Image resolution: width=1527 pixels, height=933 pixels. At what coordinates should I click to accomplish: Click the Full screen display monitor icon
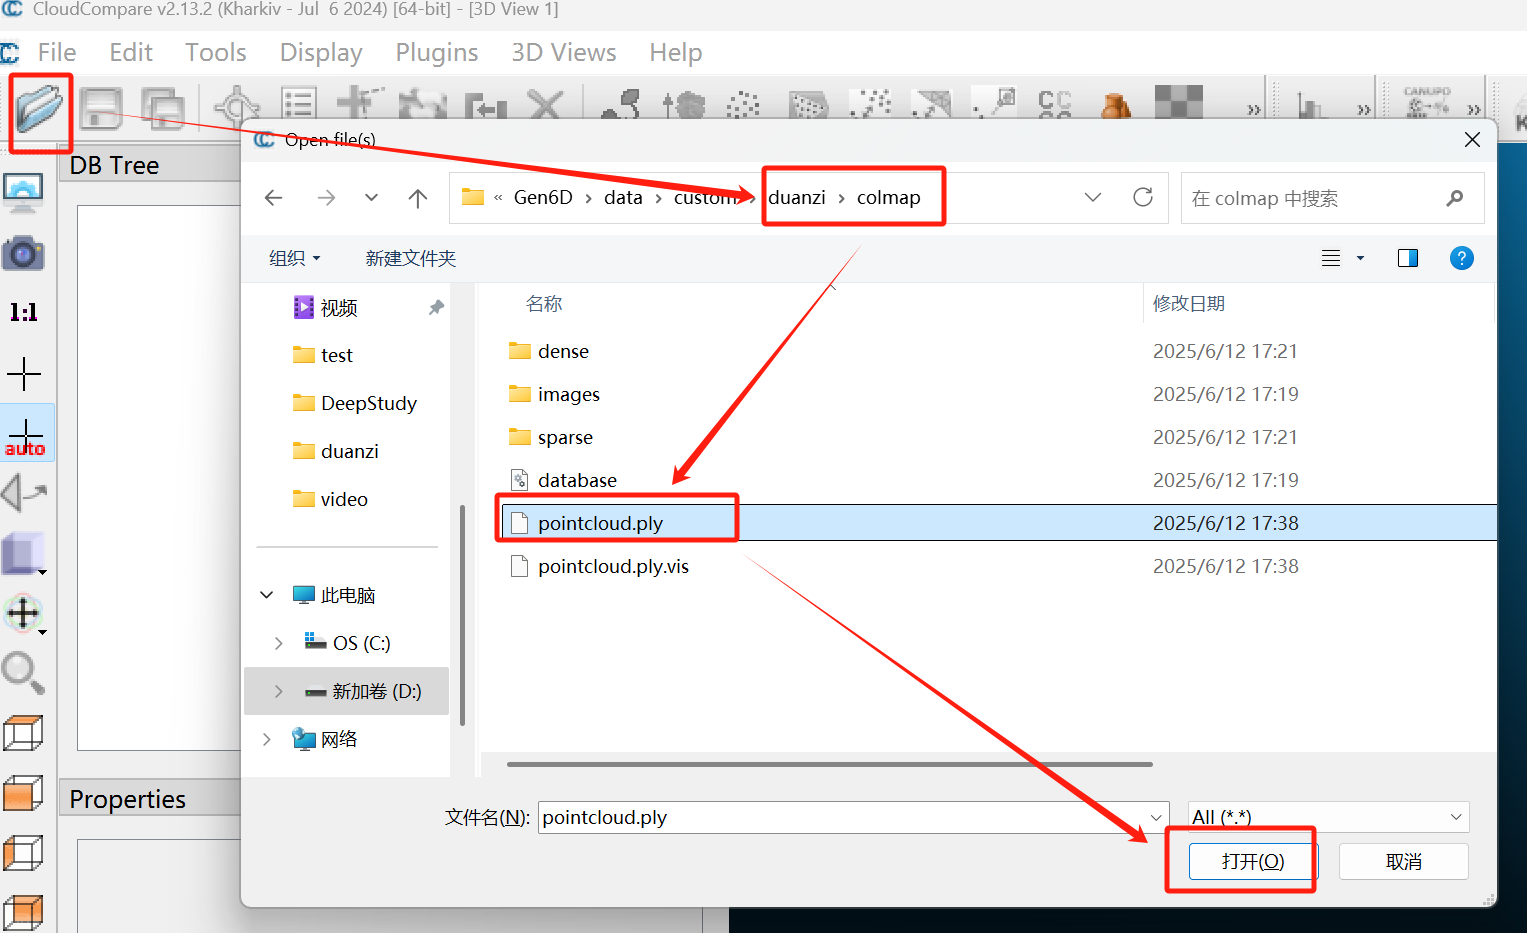23,193
